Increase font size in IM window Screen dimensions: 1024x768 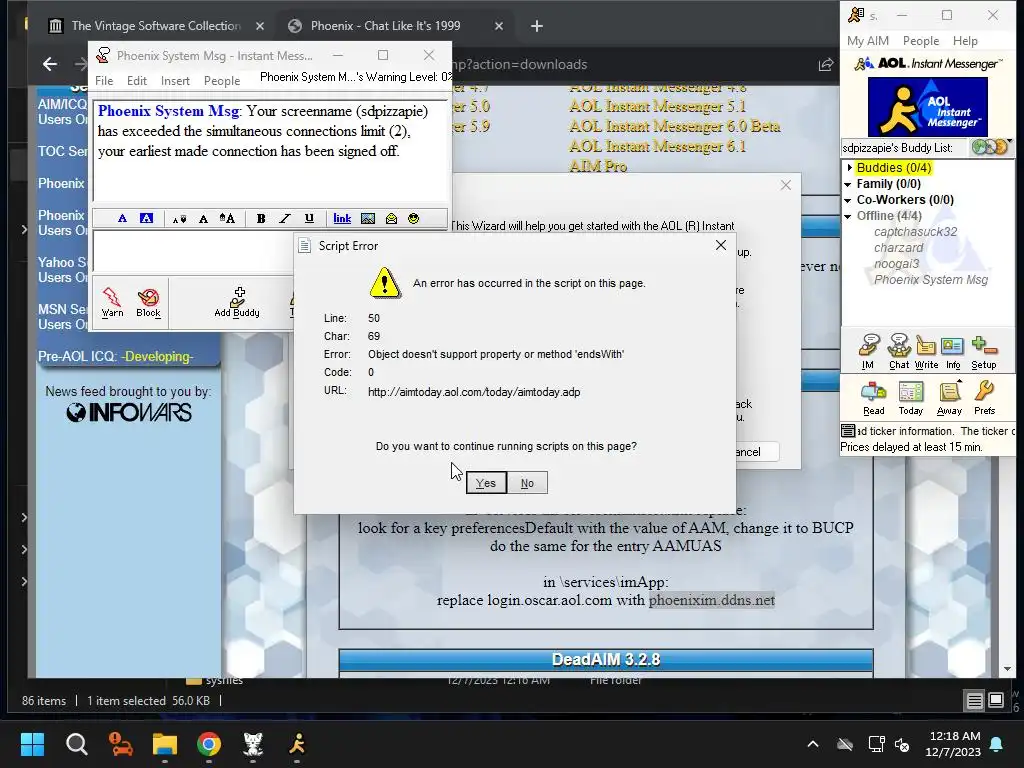click(x=227, y=219)
